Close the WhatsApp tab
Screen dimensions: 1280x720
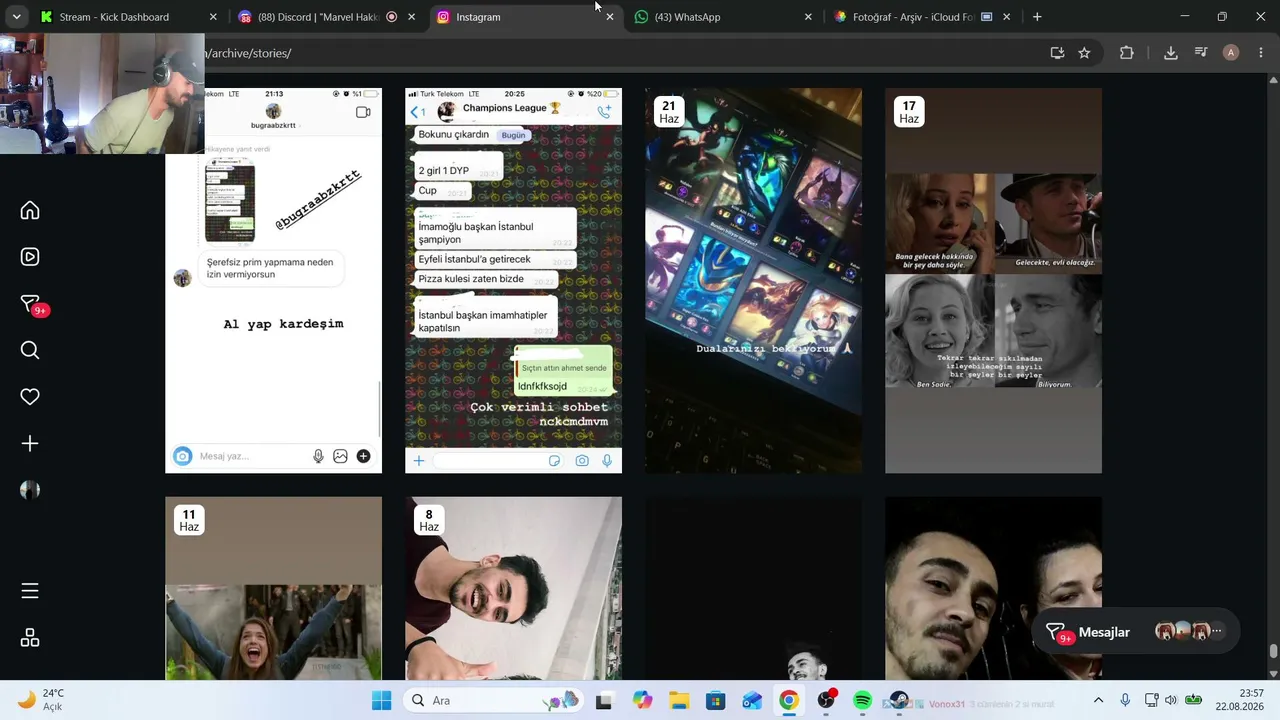pos(808,17)
